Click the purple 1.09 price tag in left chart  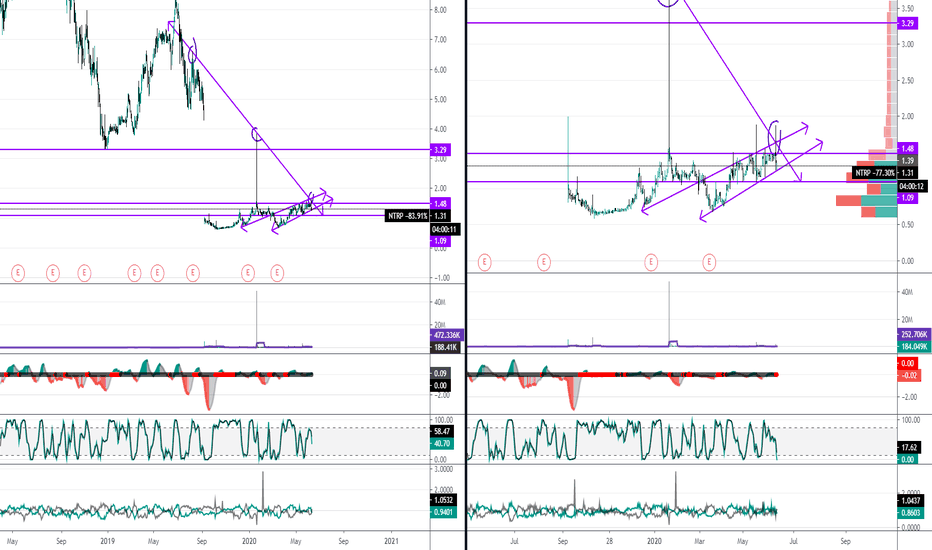pos(440,241)
